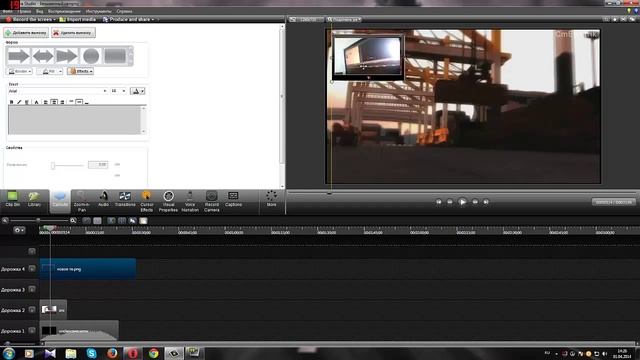Open the Edit menu
The image size is (640, 360).
point(24,11)
